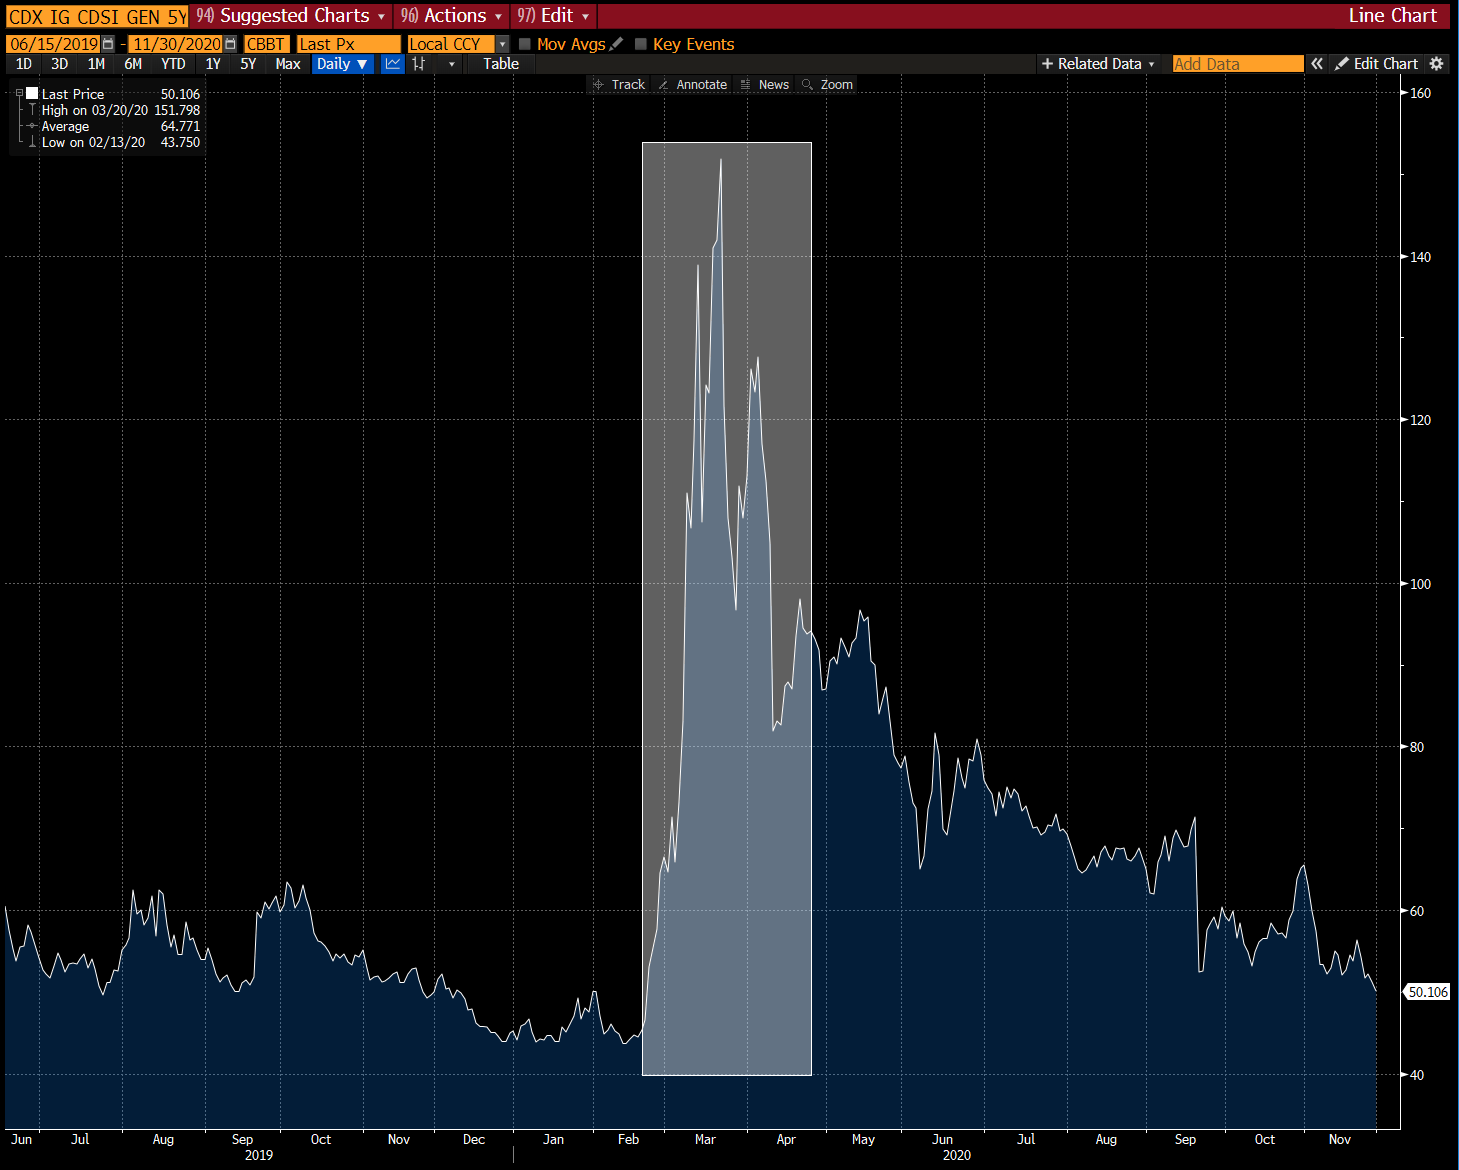Click the High on 03/20/20 legend row
Viewport: 1459px width, 1170px height.
(x=120, y=110)
